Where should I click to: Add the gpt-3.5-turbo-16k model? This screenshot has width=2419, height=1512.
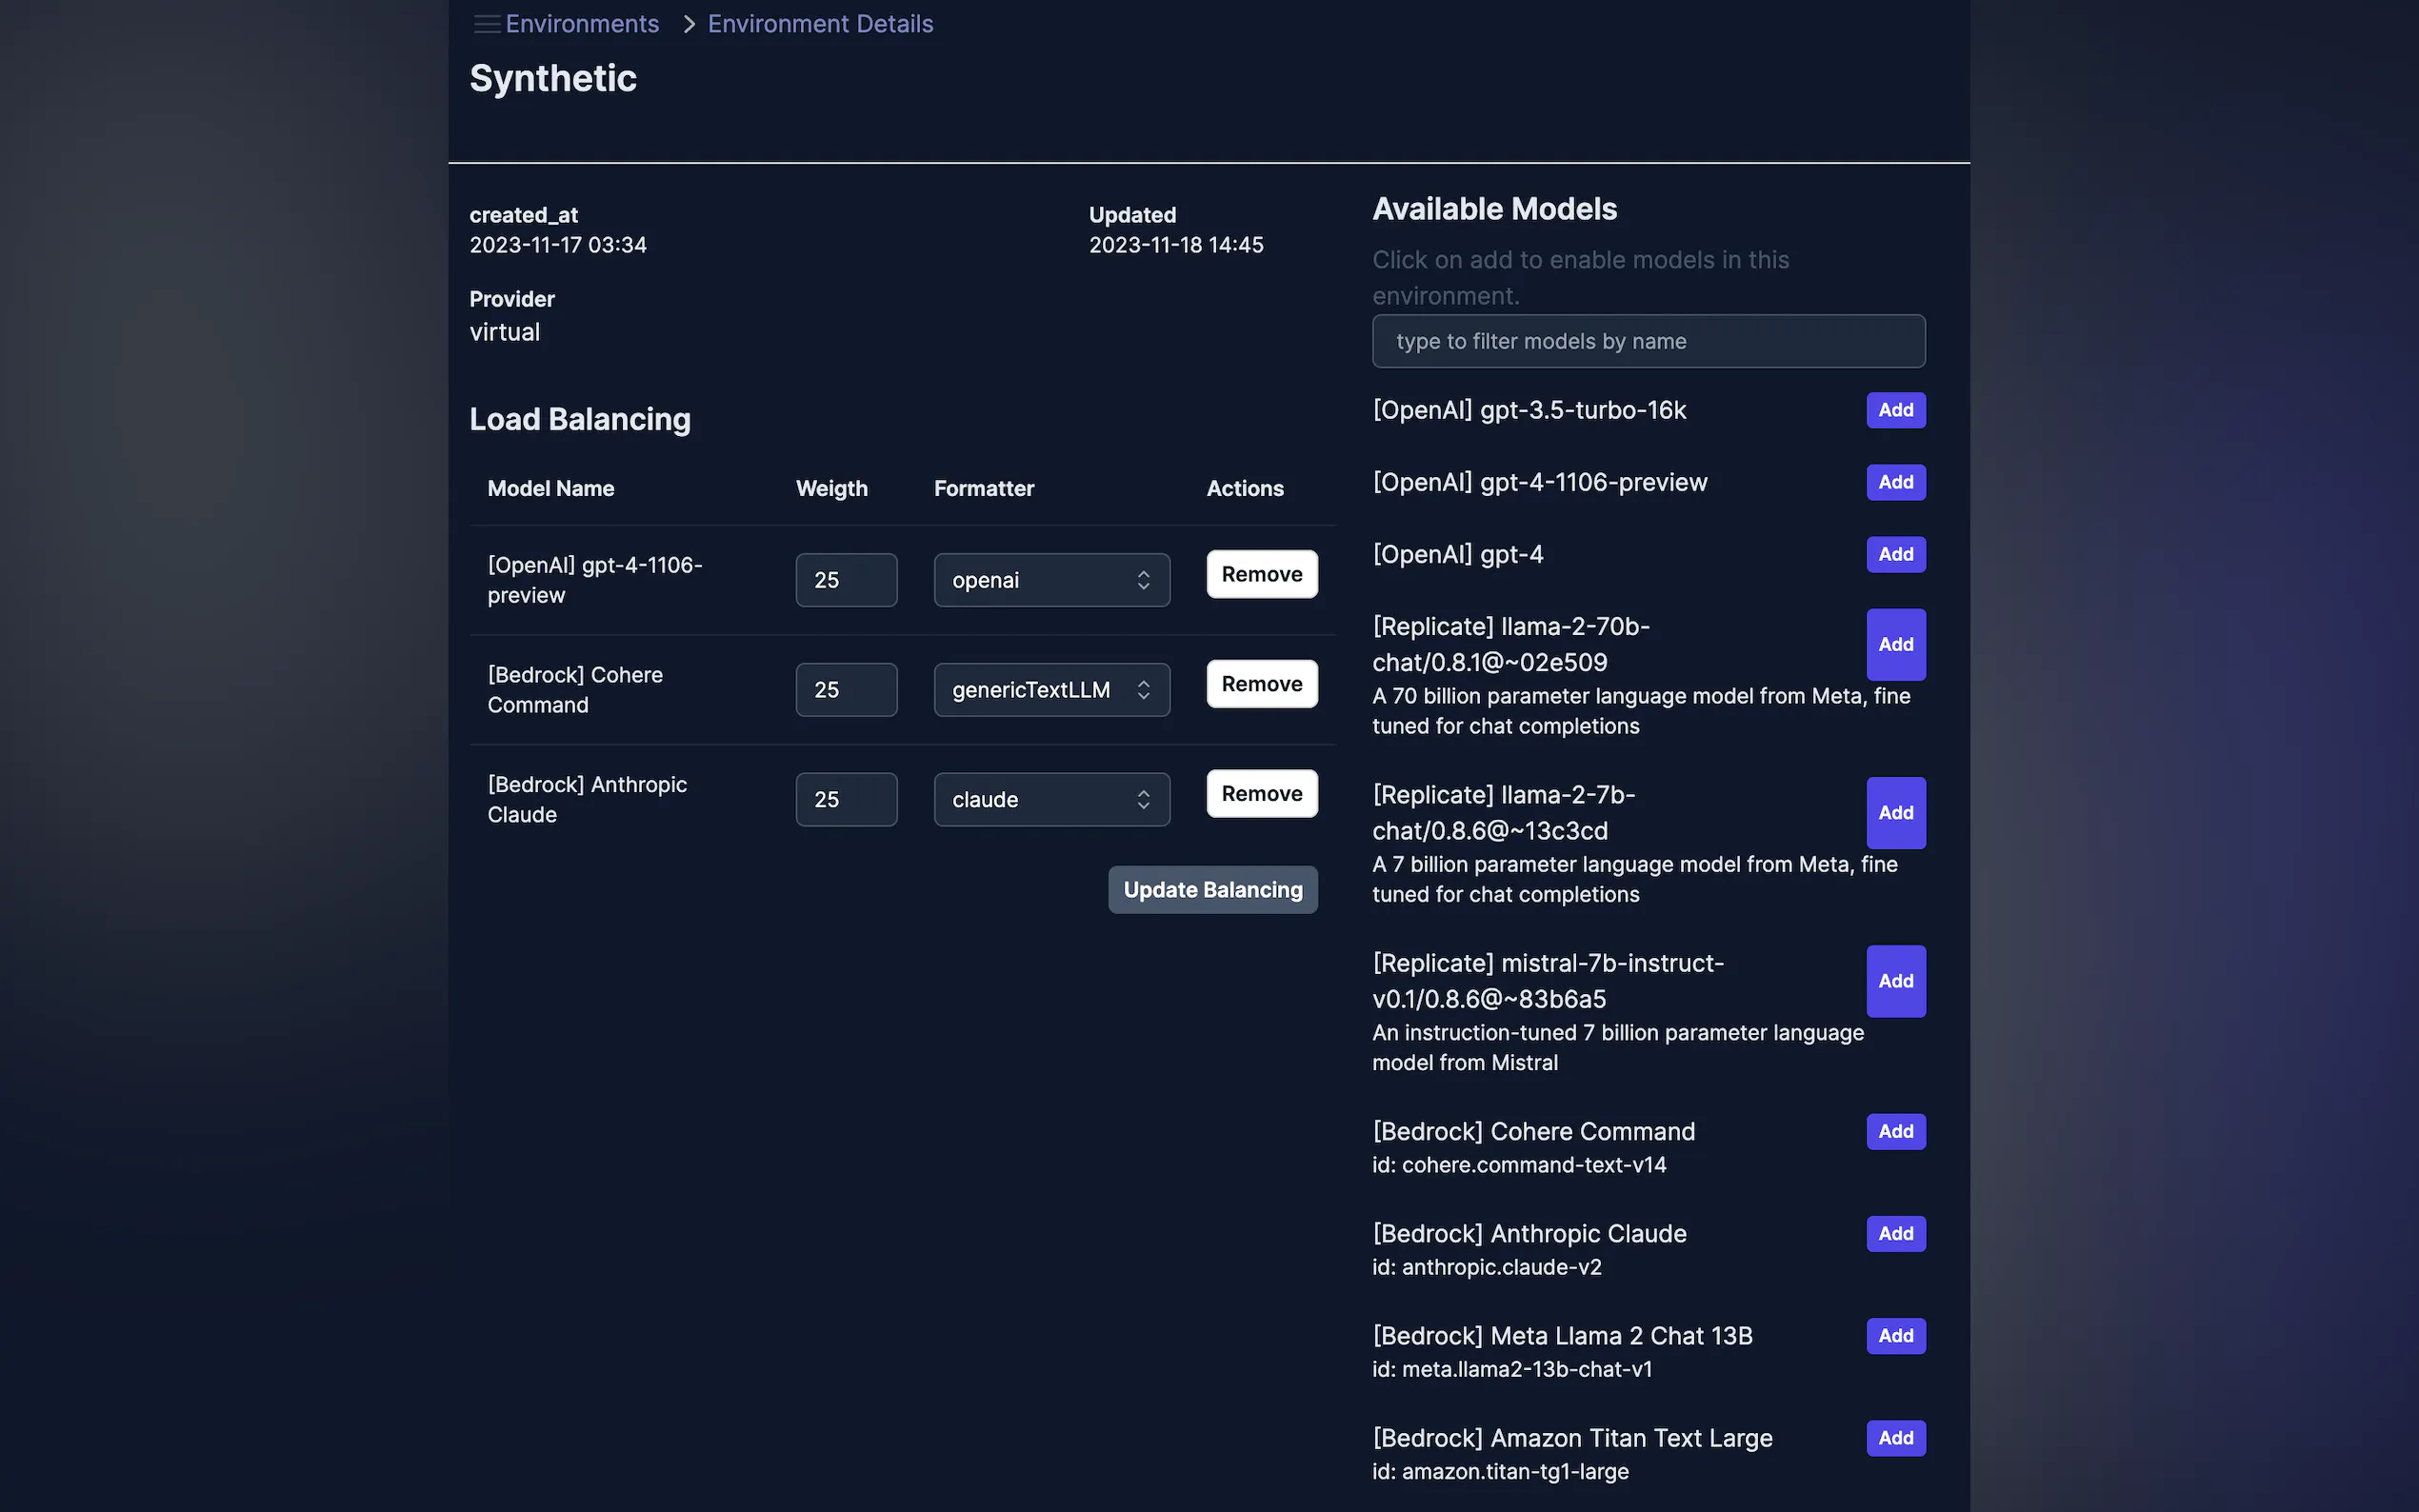point(1894,409)
